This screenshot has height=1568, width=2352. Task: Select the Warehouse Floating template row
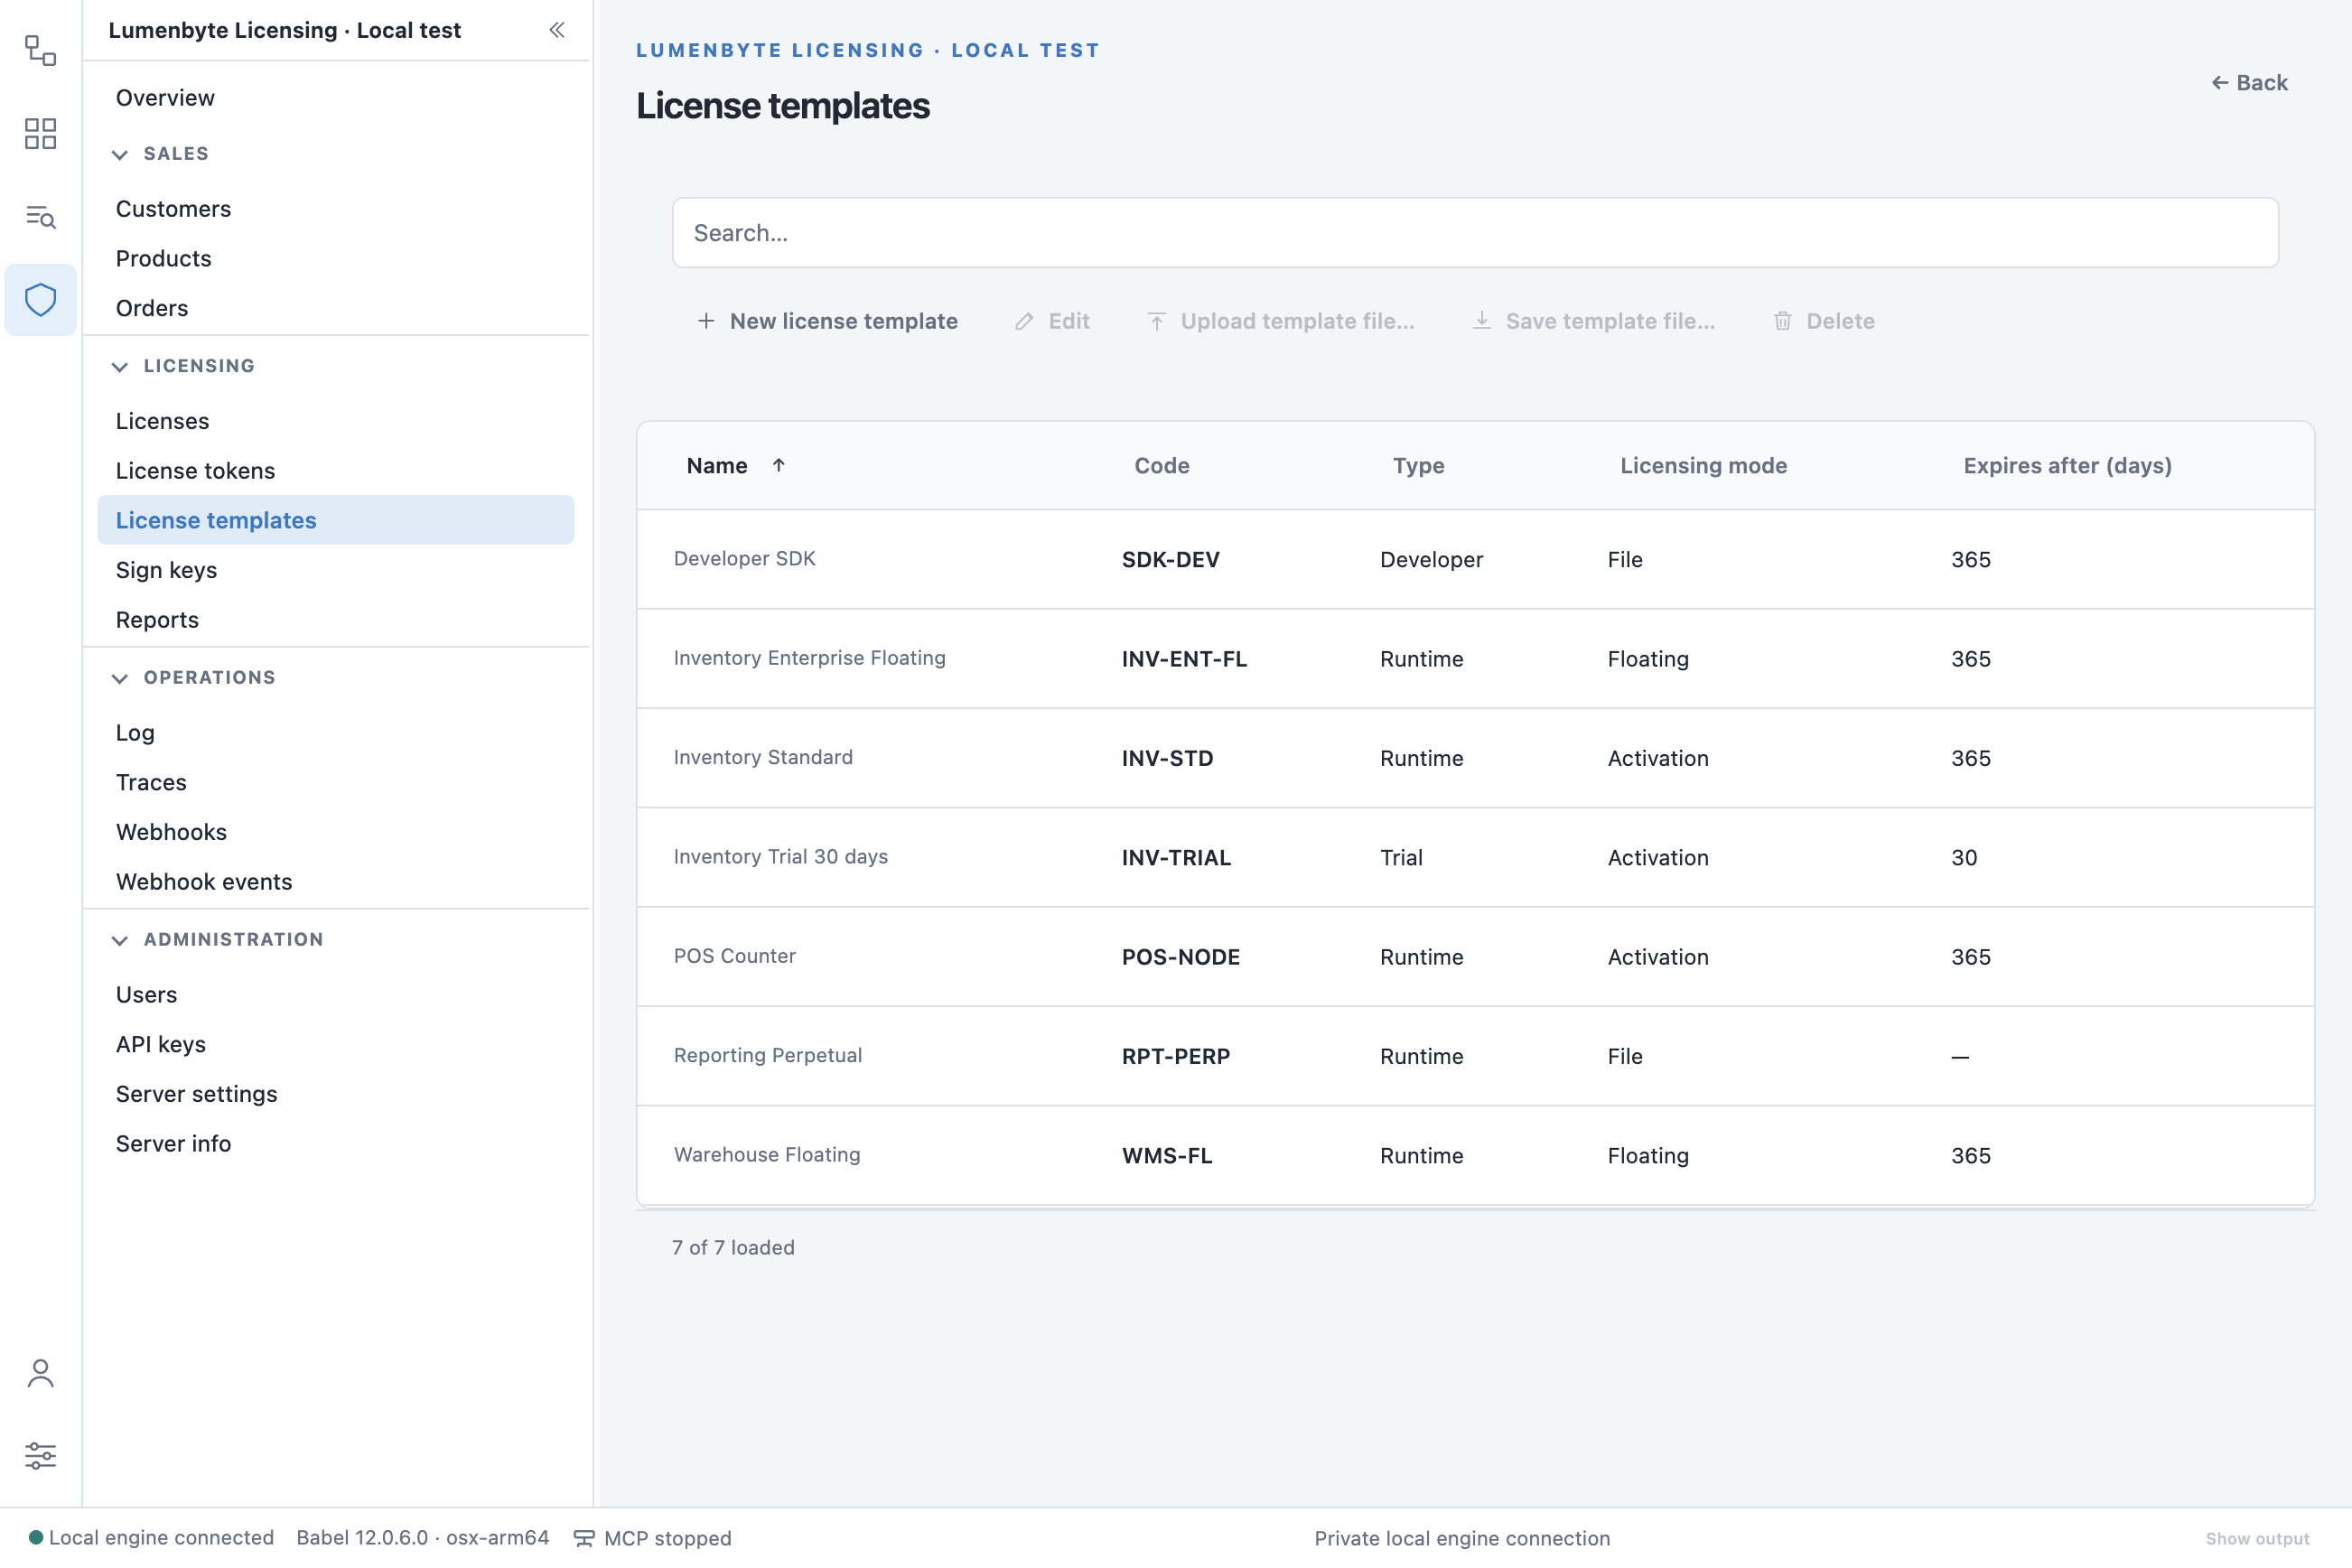tap(1475, 1155)
